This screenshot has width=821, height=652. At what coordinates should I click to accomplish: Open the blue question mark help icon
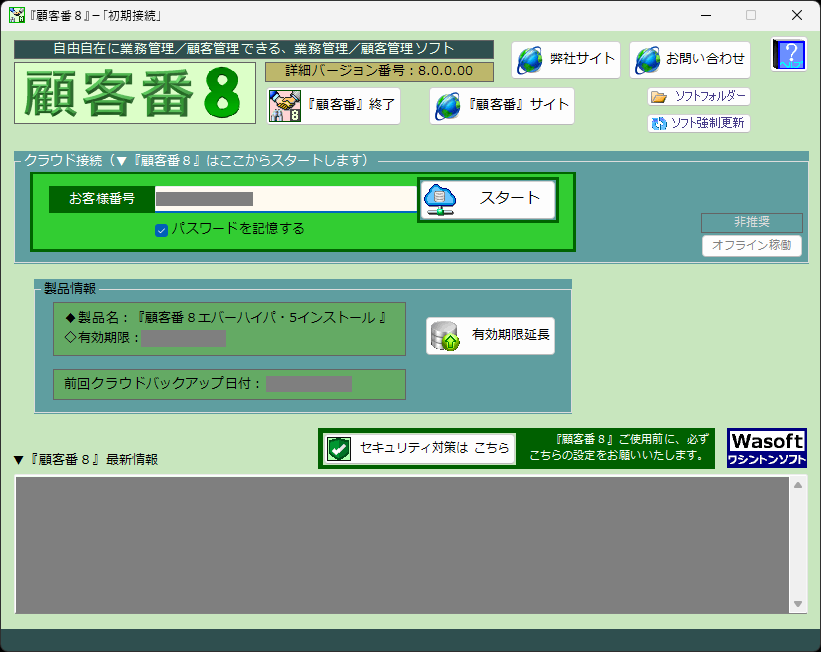789,54
